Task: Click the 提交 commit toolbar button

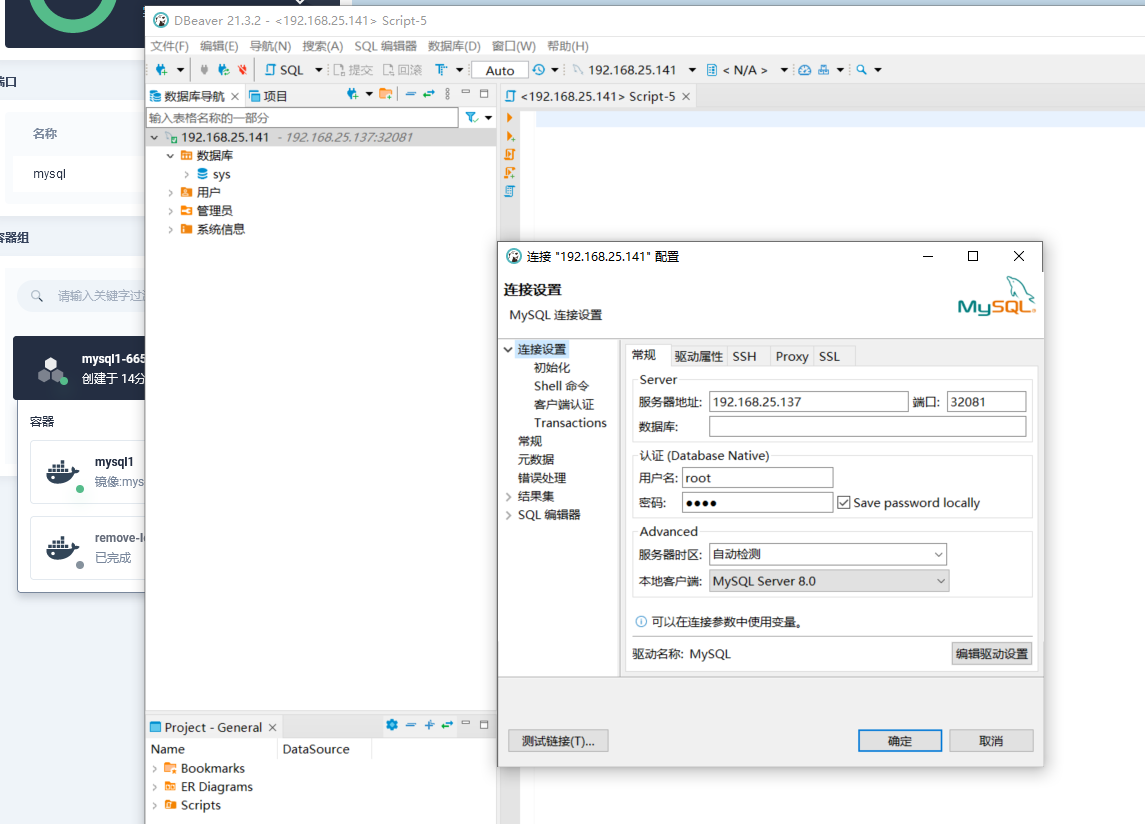Action: coord(353,70)
